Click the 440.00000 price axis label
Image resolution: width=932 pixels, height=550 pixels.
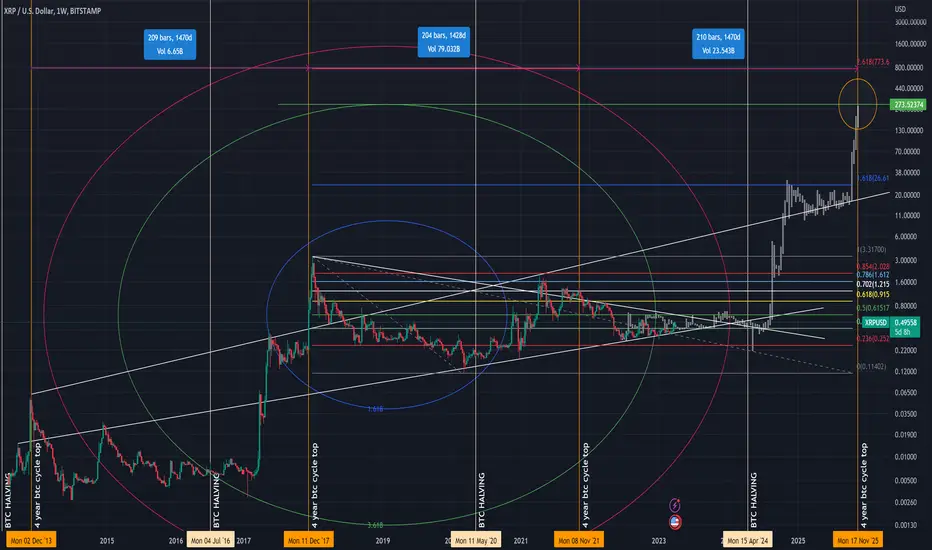click(911, 88)
